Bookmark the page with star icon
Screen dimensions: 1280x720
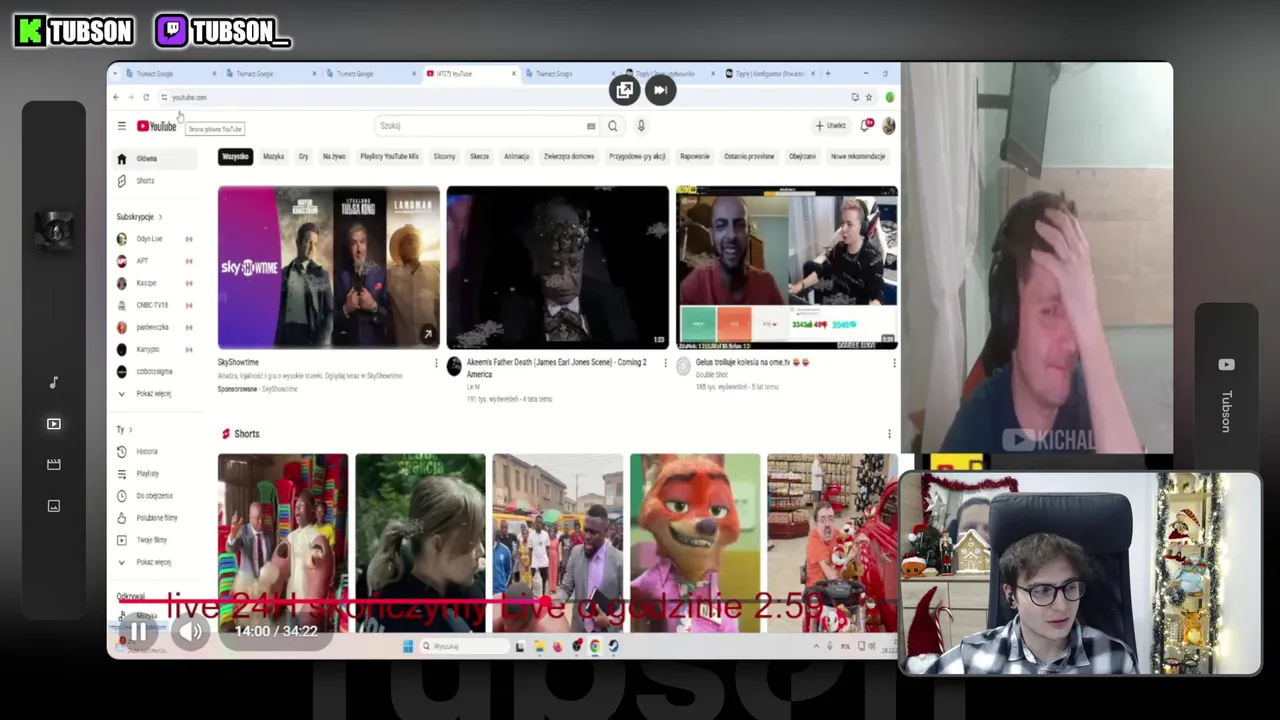(x=869, y=97)
